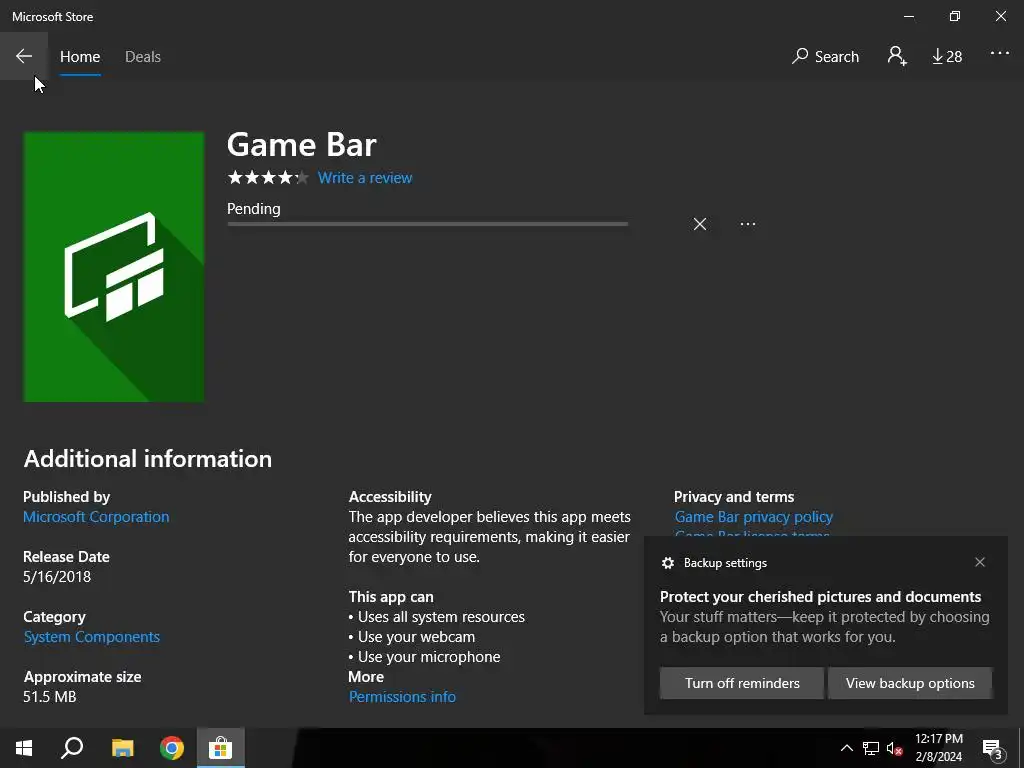Click the 5/16/2018 release date
This screenshot has width=1024, height=768.
(57, 577)
